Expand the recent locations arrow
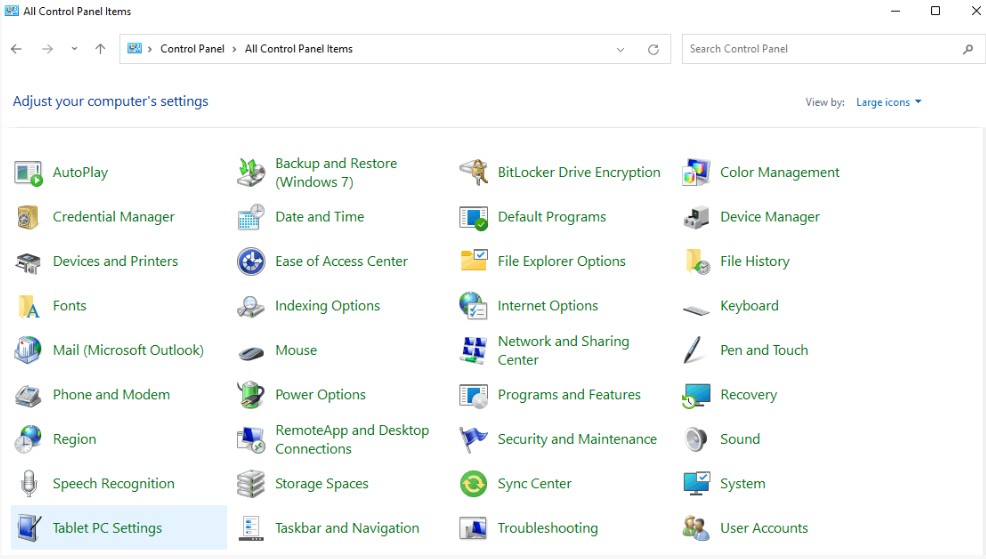Viewport: 986px width, 559px height. 74,49
